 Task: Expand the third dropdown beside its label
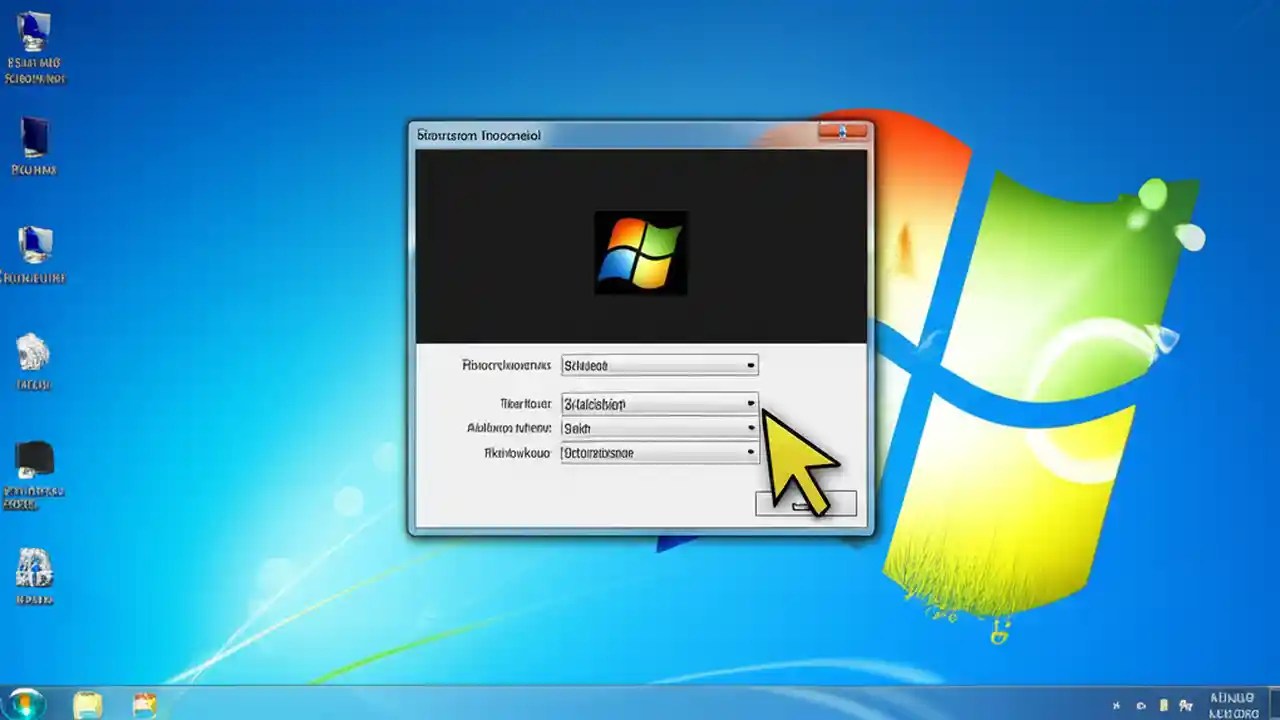click(x=750, y=428)
